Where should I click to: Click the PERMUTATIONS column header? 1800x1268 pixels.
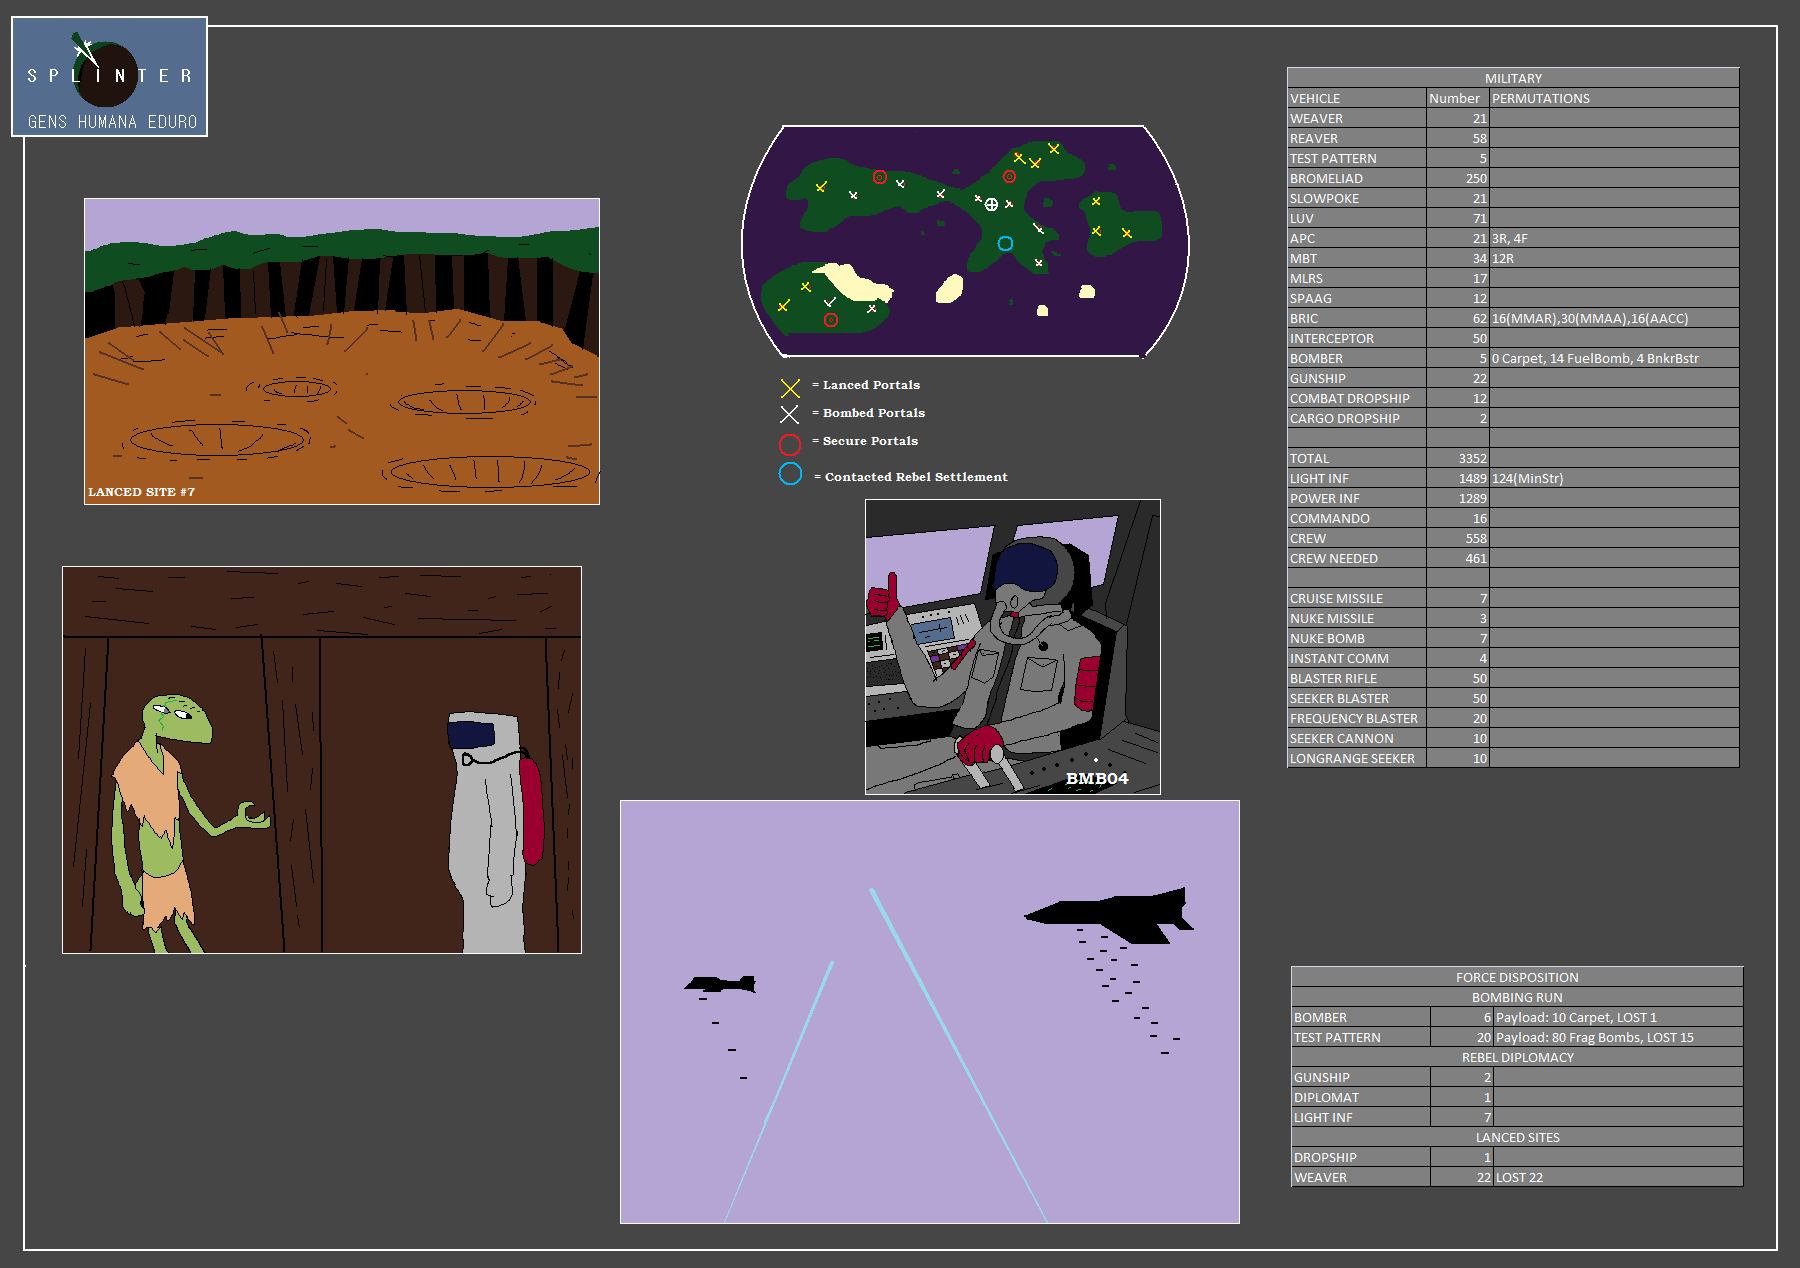(1540, 98)
